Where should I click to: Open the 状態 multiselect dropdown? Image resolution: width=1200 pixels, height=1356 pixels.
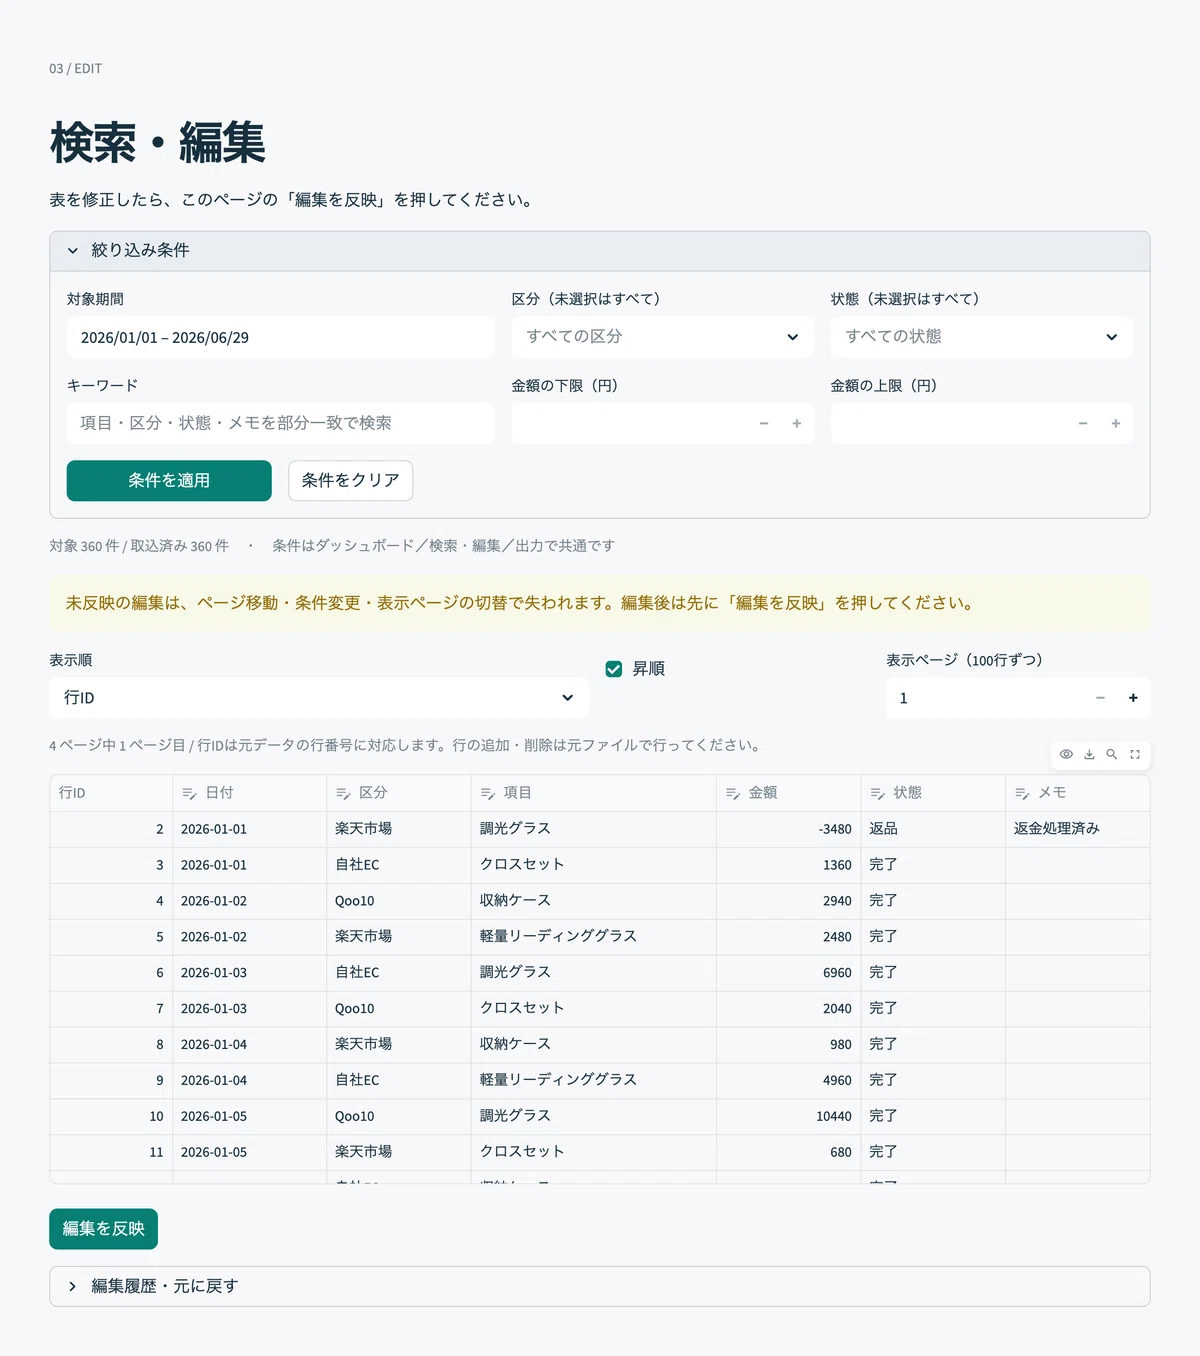(x=981, y=337)
